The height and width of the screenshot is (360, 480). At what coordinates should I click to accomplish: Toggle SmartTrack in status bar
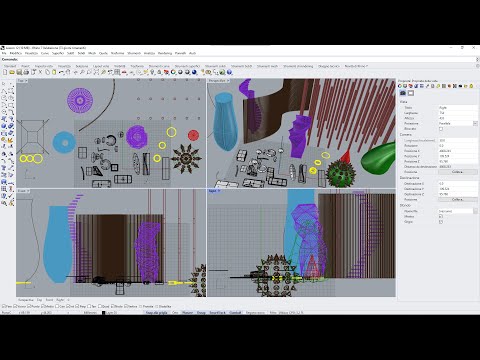tap(217, 313)
